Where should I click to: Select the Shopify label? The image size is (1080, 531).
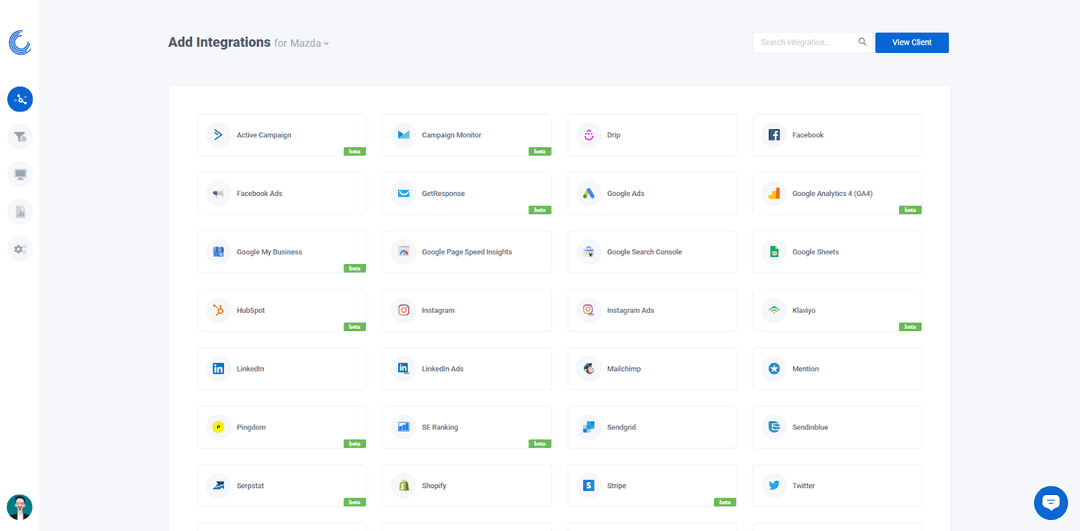coord(434,487)
